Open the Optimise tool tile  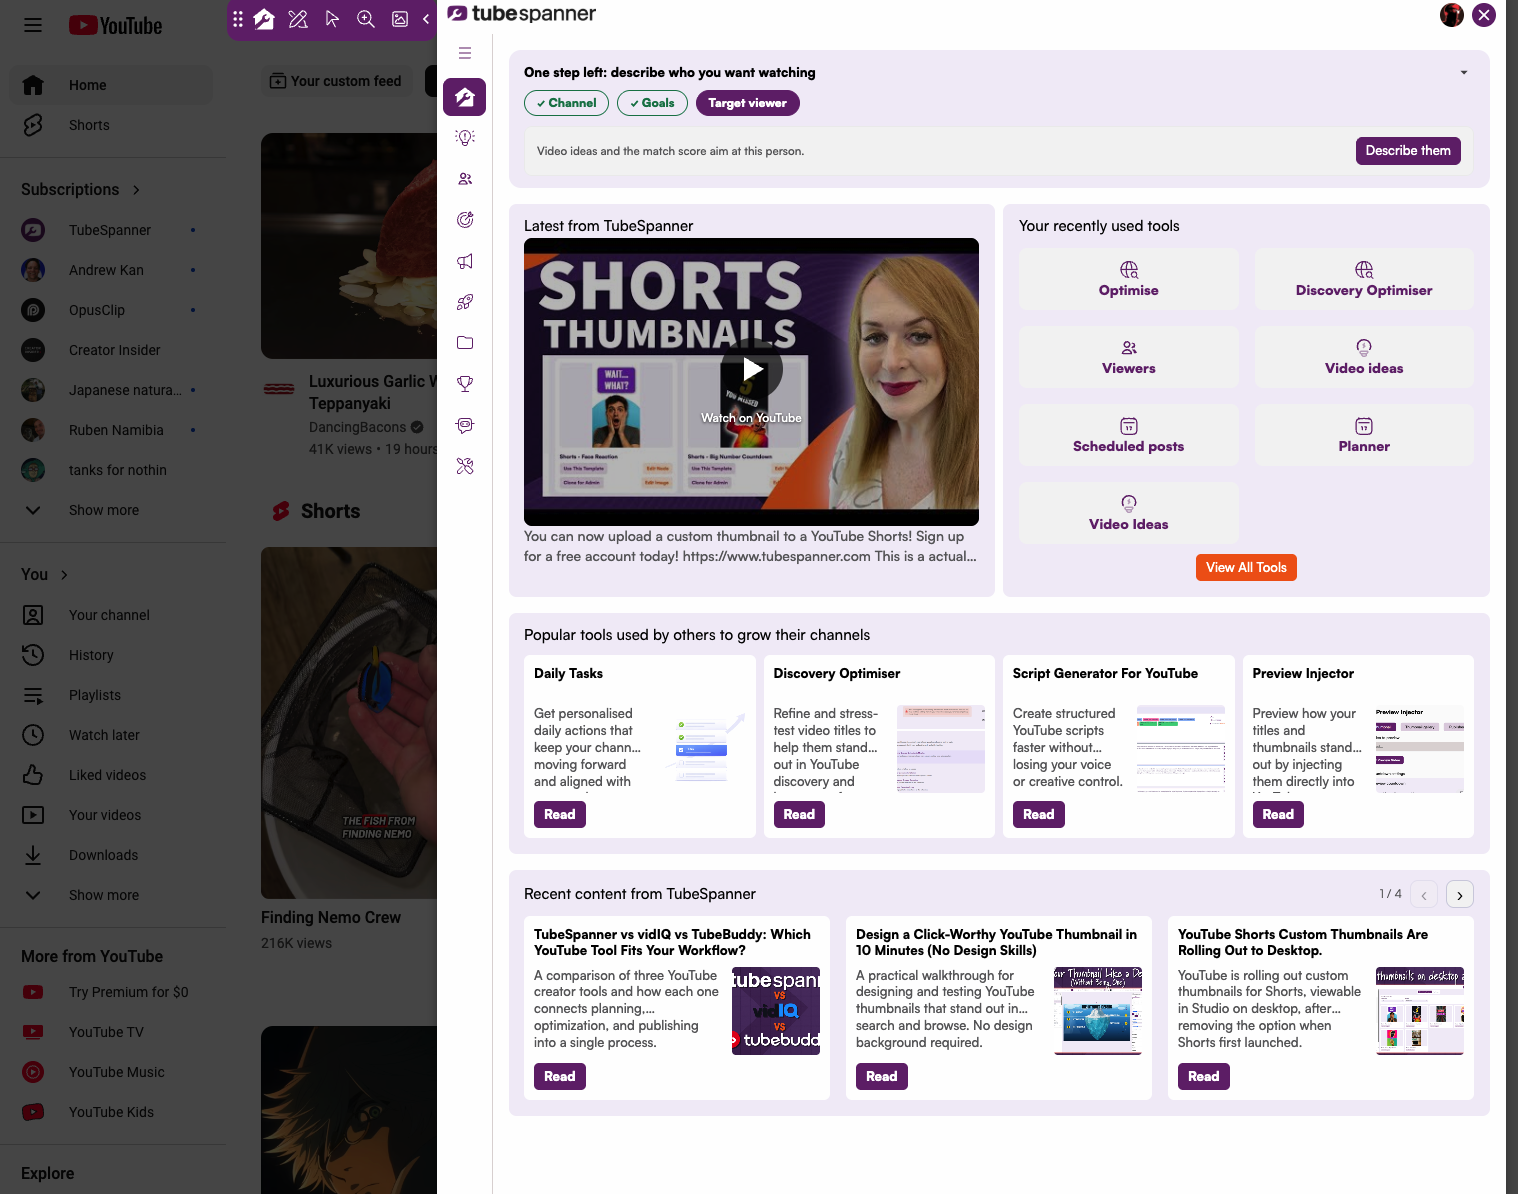point(1129,279)
